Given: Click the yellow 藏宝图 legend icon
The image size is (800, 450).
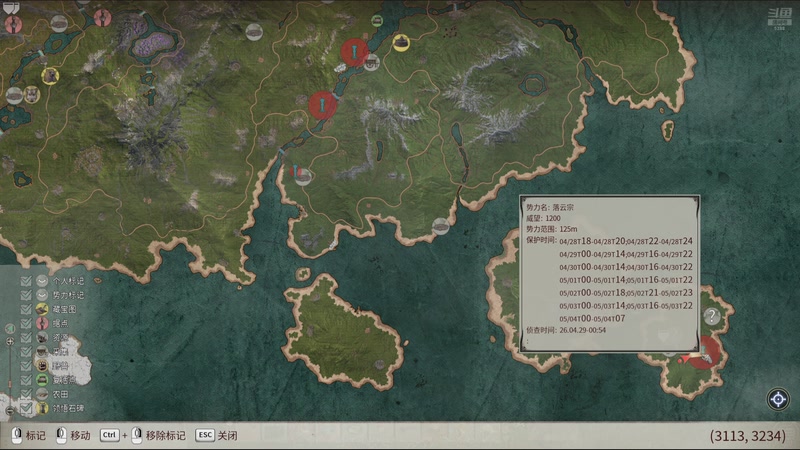Looking at the screenshot, I should click(42, 309).
